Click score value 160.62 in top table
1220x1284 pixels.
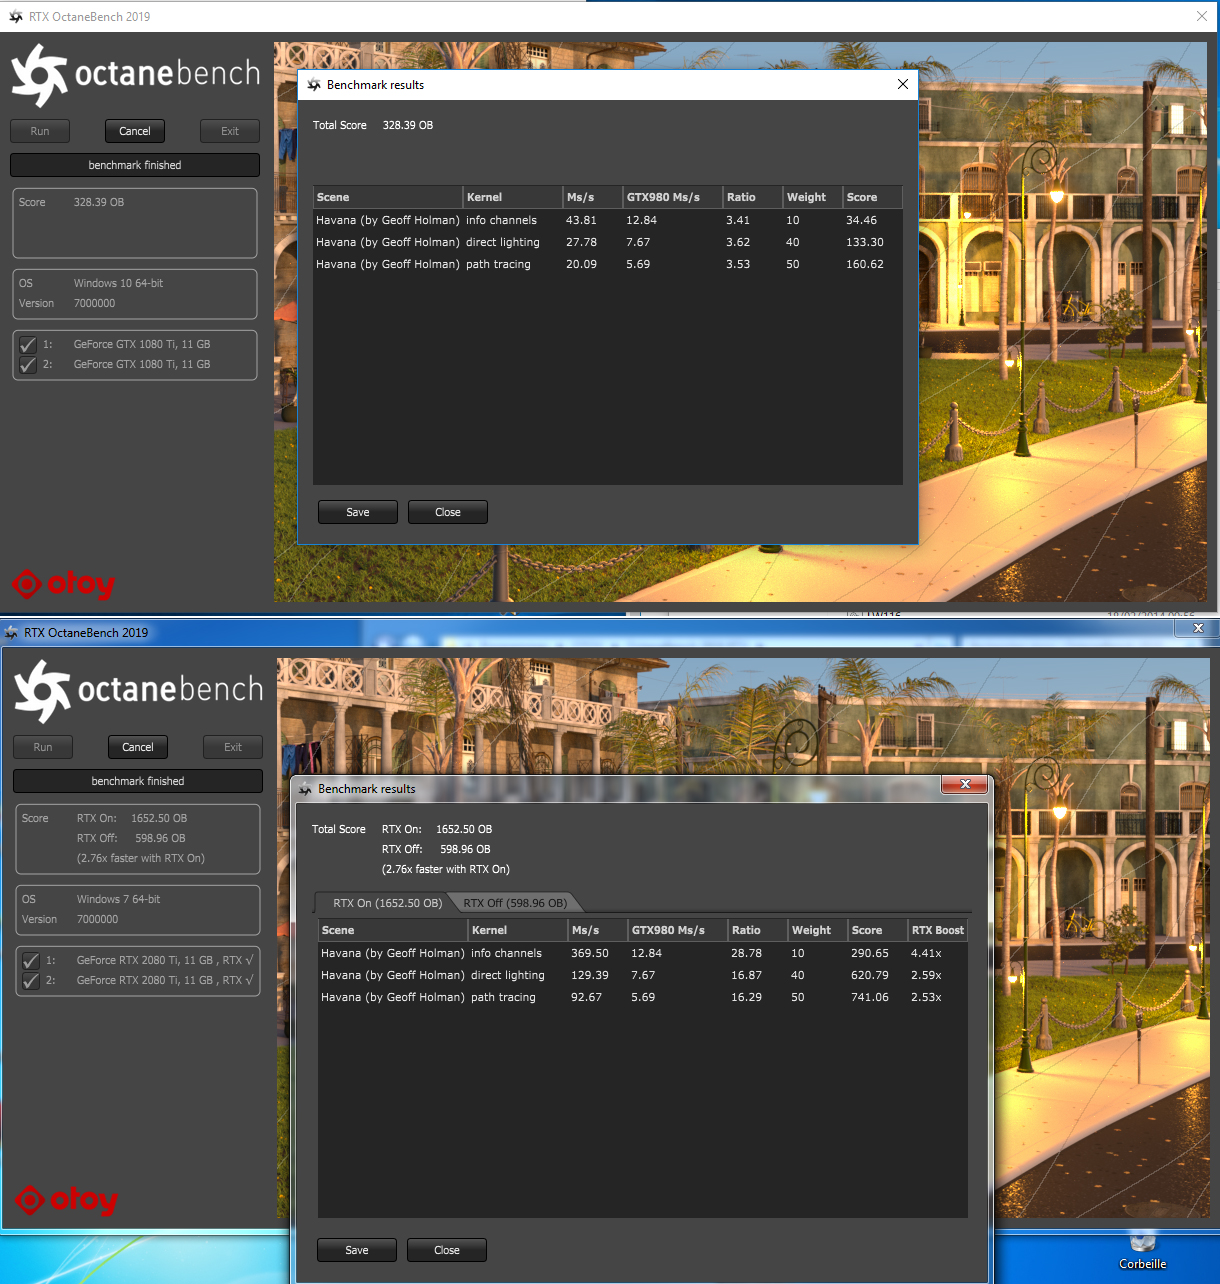(865, 264)
